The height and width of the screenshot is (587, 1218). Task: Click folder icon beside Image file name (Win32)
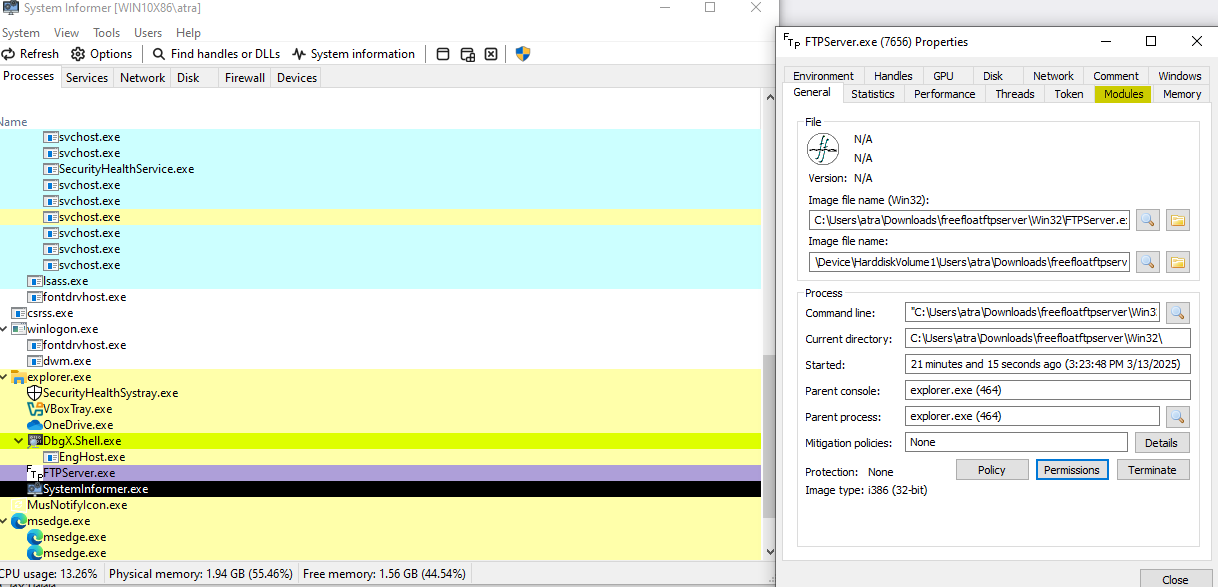1178,220
